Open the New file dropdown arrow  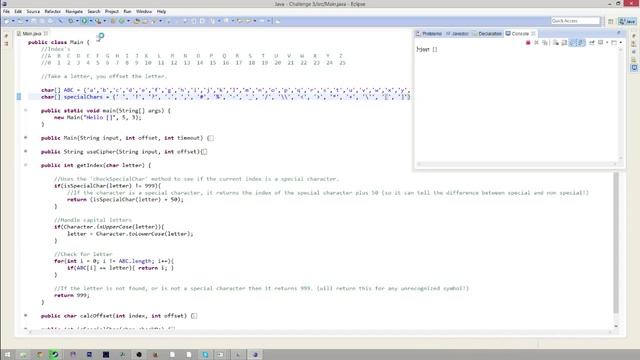coord(13,21)
